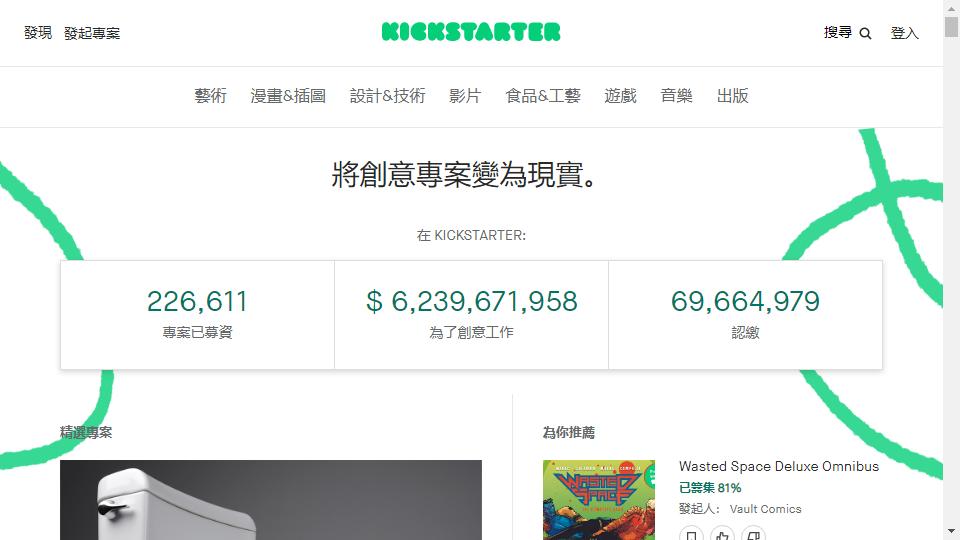Click the search magnifier icon
Image resolution: width=960 pixels, height=540 pixels.
865,34
